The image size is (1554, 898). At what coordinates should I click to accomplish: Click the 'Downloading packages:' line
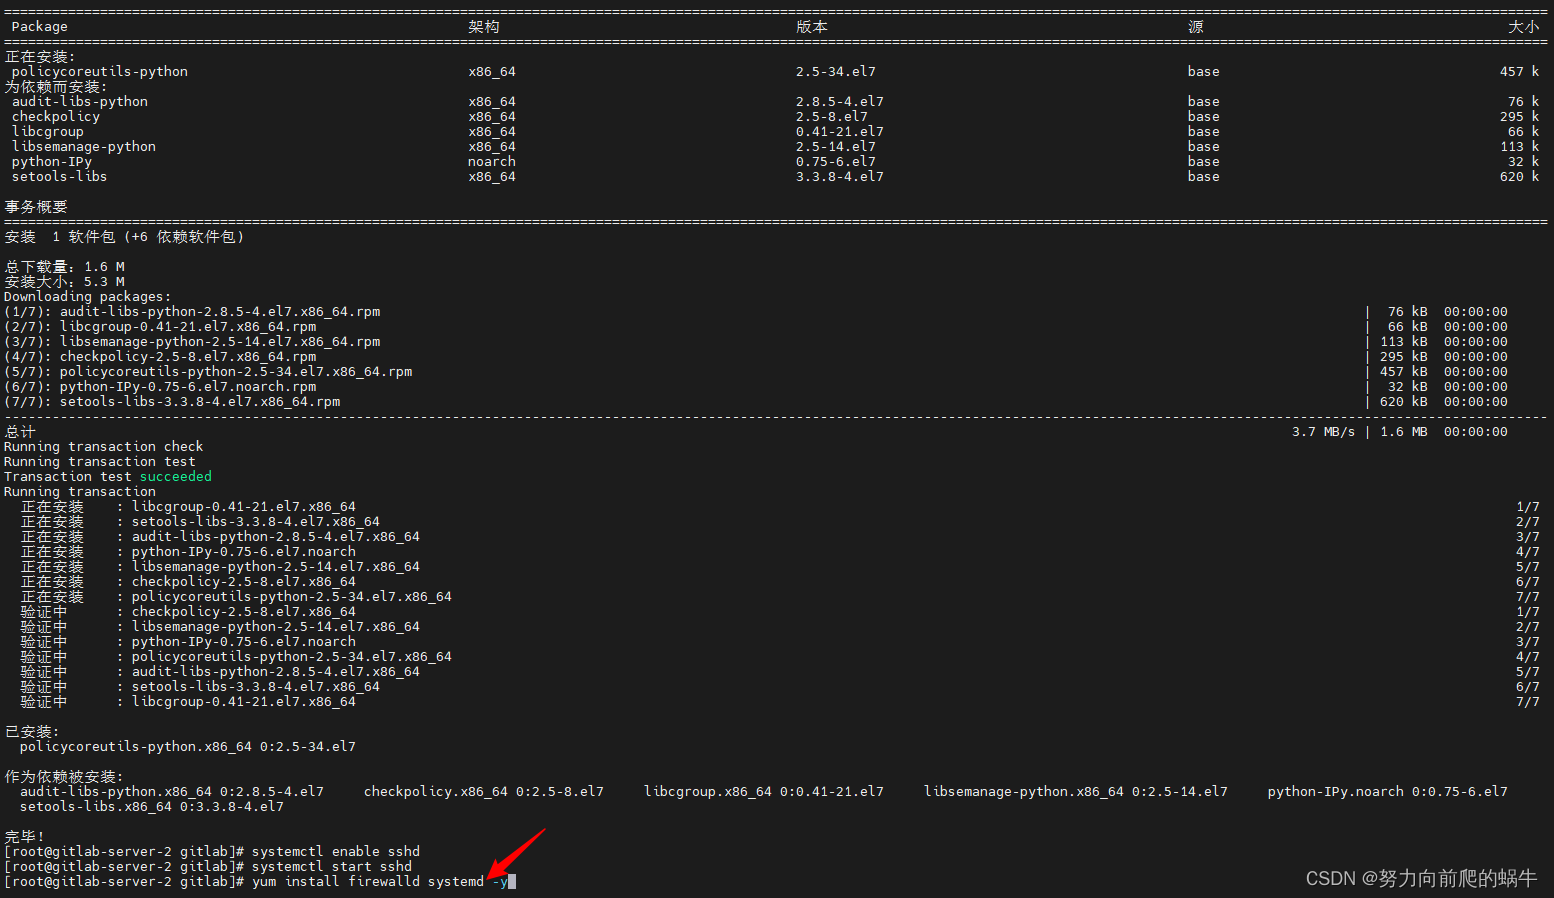pos(88,297)
